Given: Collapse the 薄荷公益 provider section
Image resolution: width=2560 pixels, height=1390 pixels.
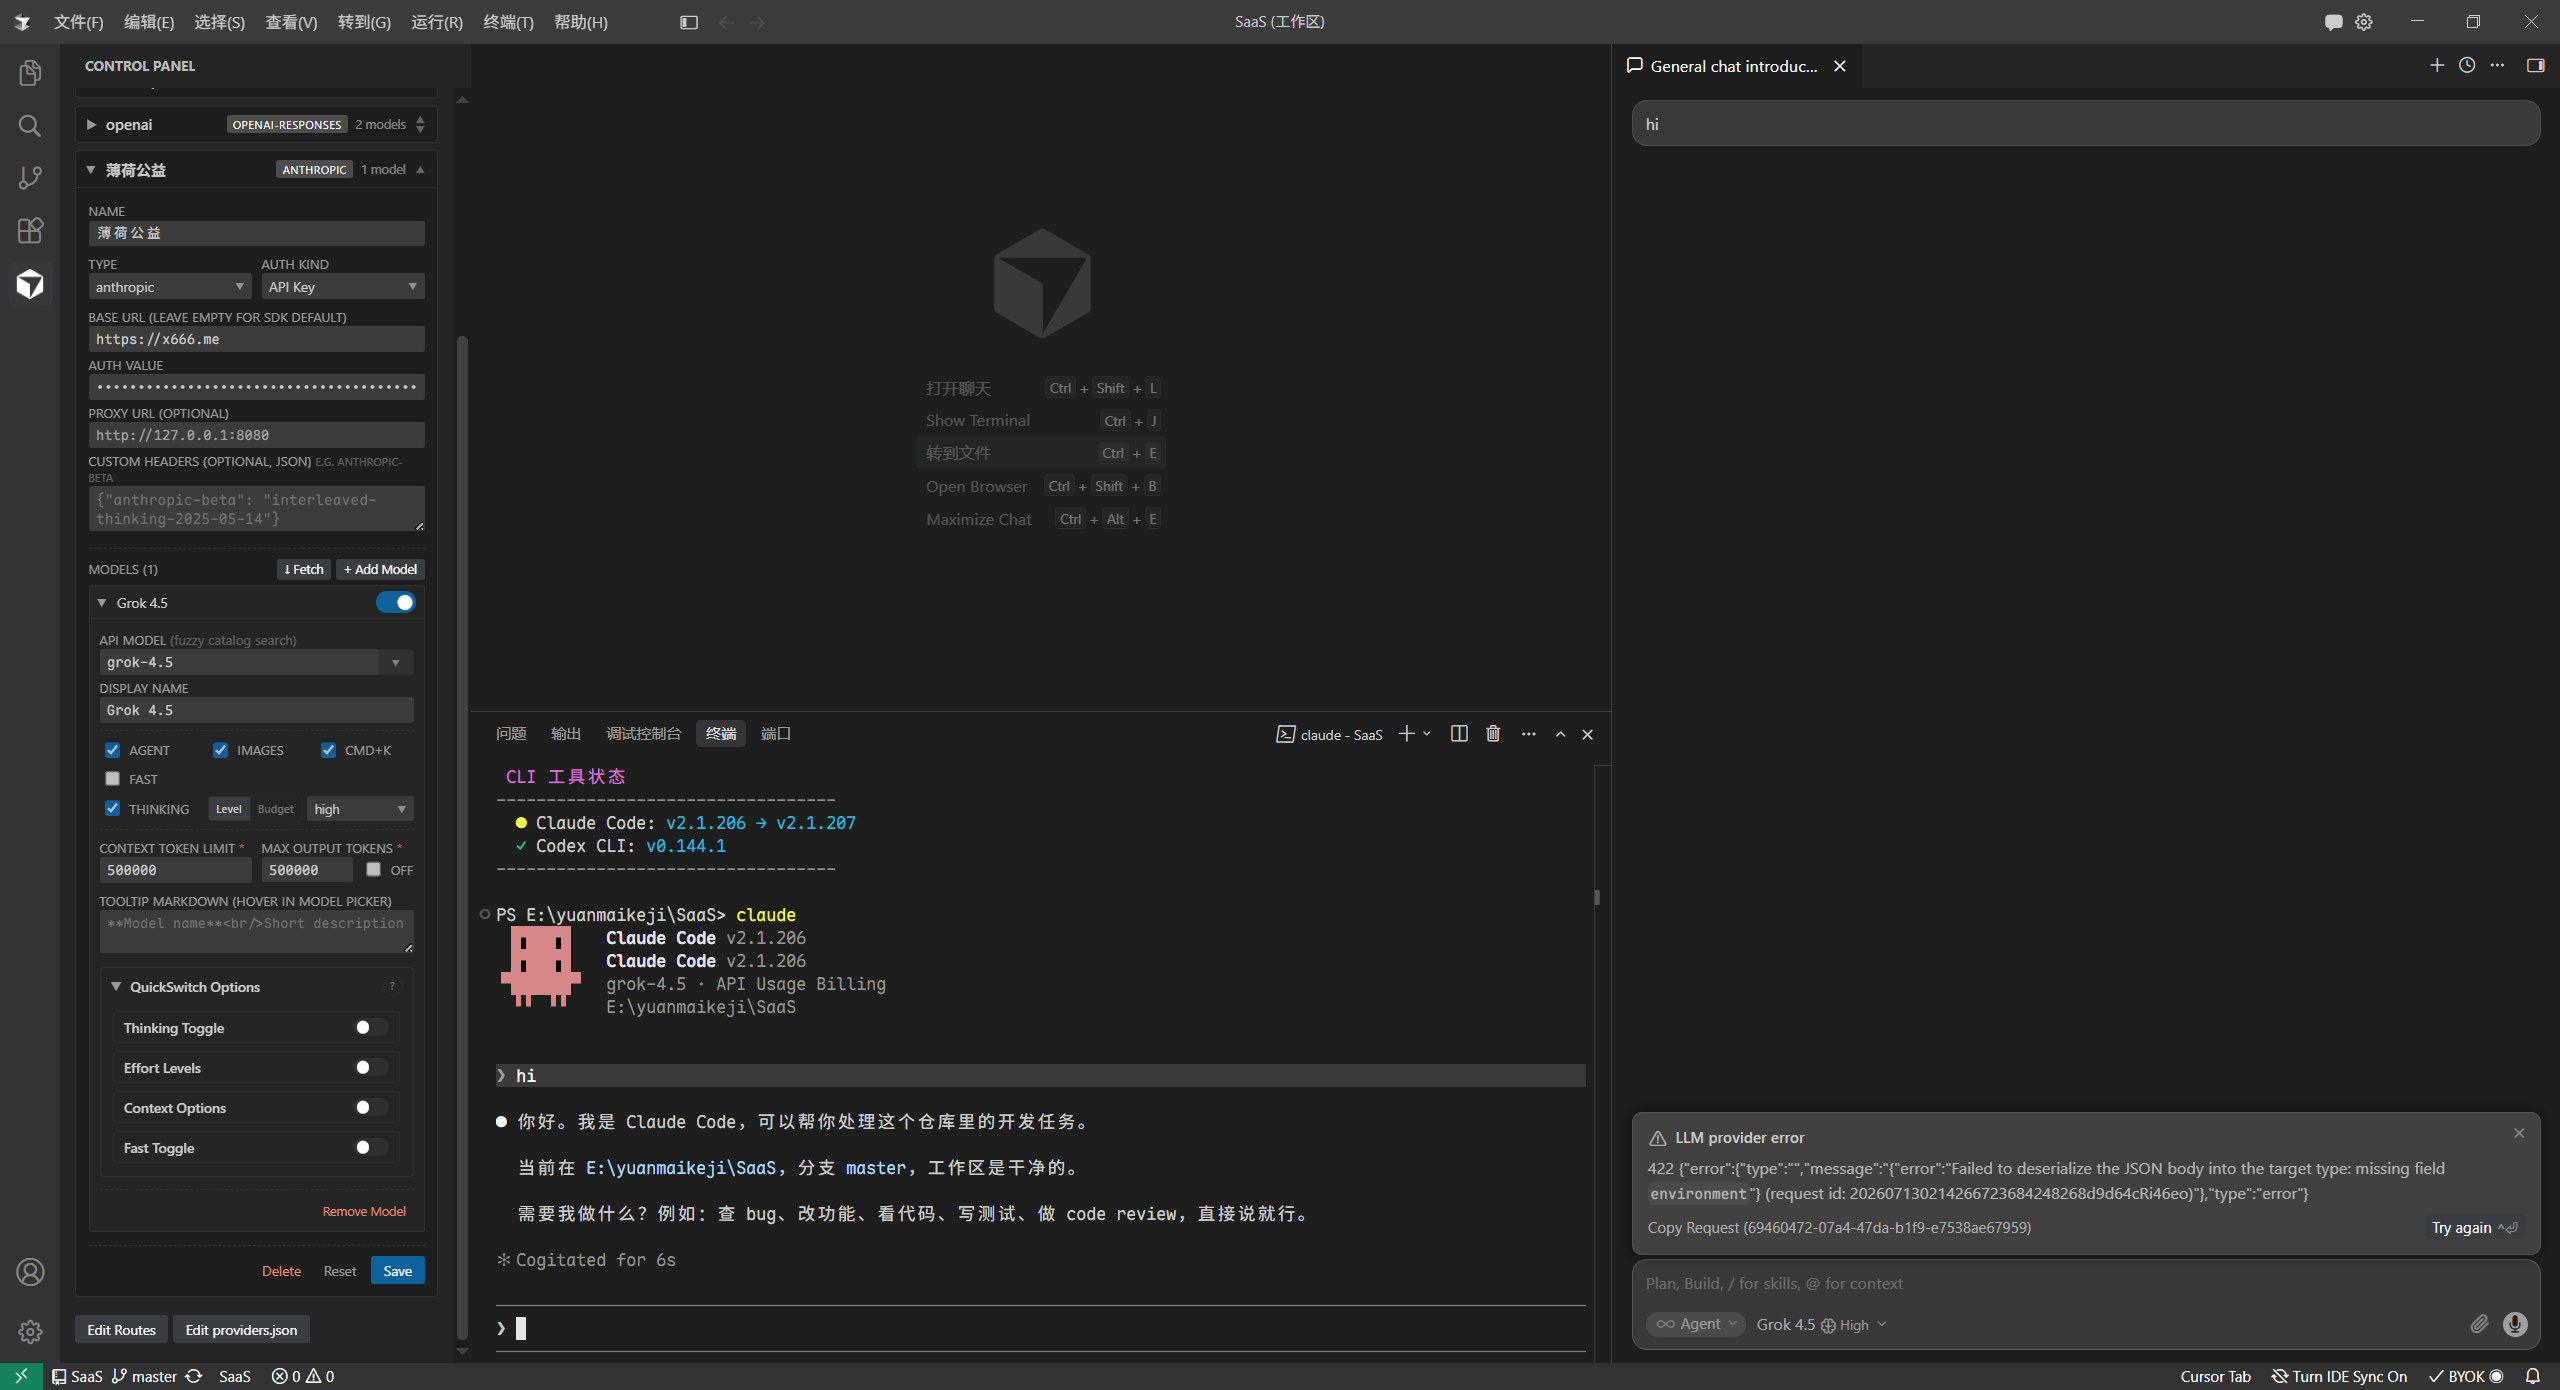Looking at the screenshot, I should coord(91,170).
